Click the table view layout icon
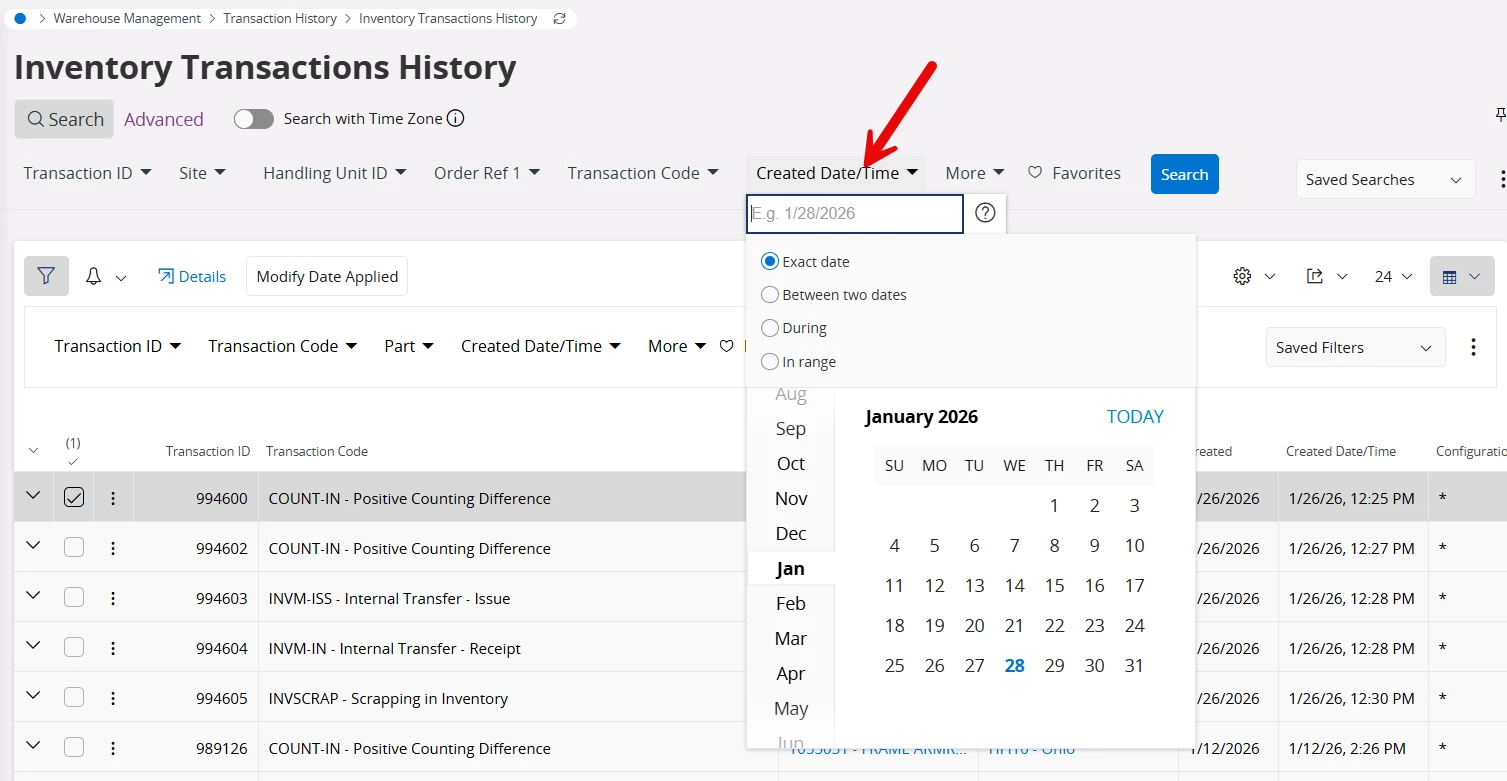1507x781 pixels. click(1450, 276)
